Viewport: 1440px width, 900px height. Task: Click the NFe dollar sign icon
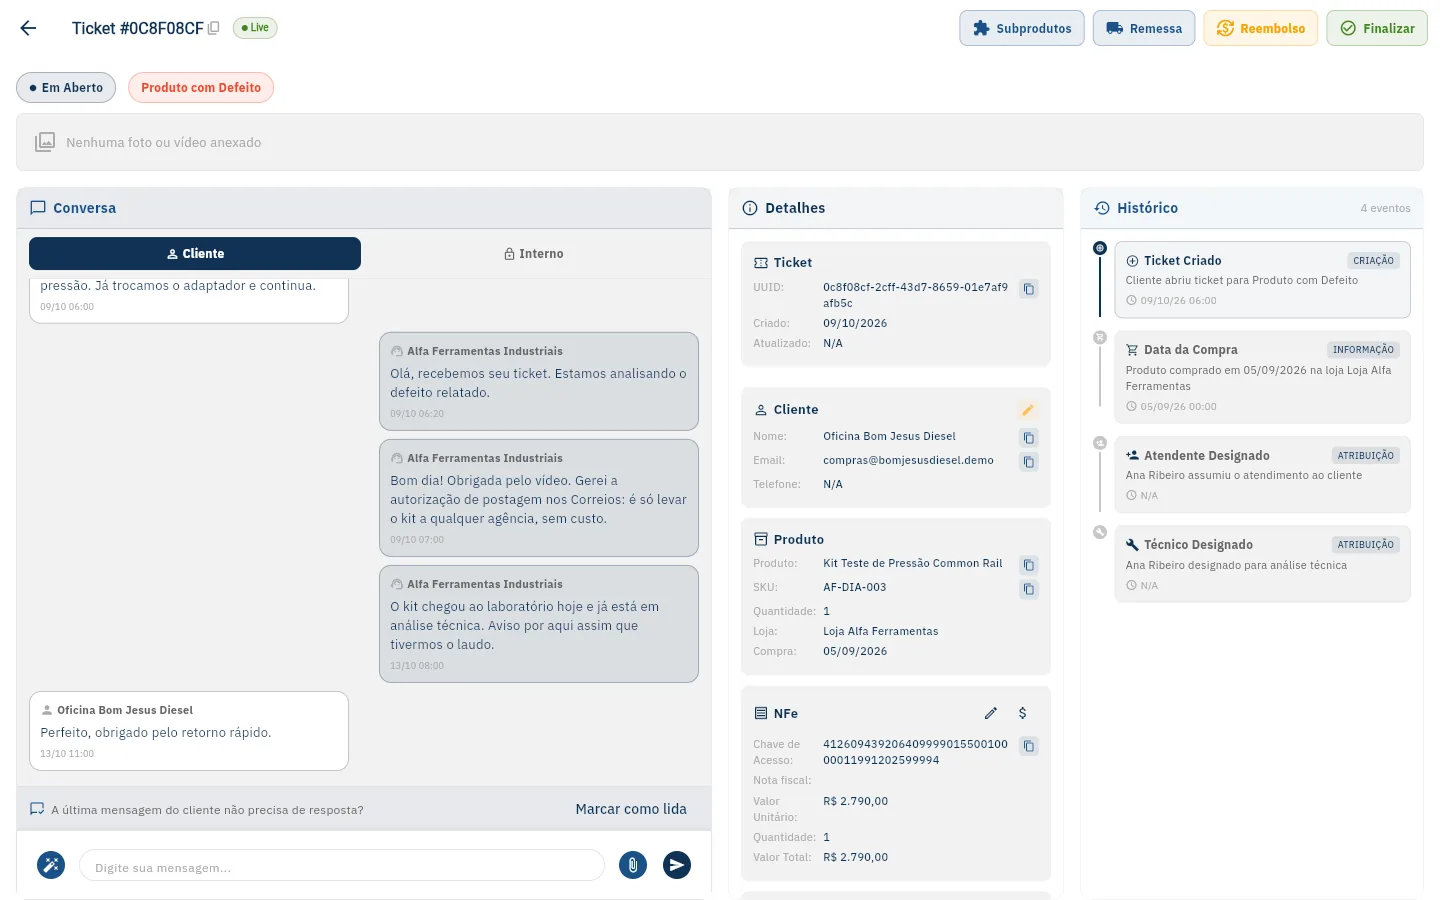(1022, 713)
